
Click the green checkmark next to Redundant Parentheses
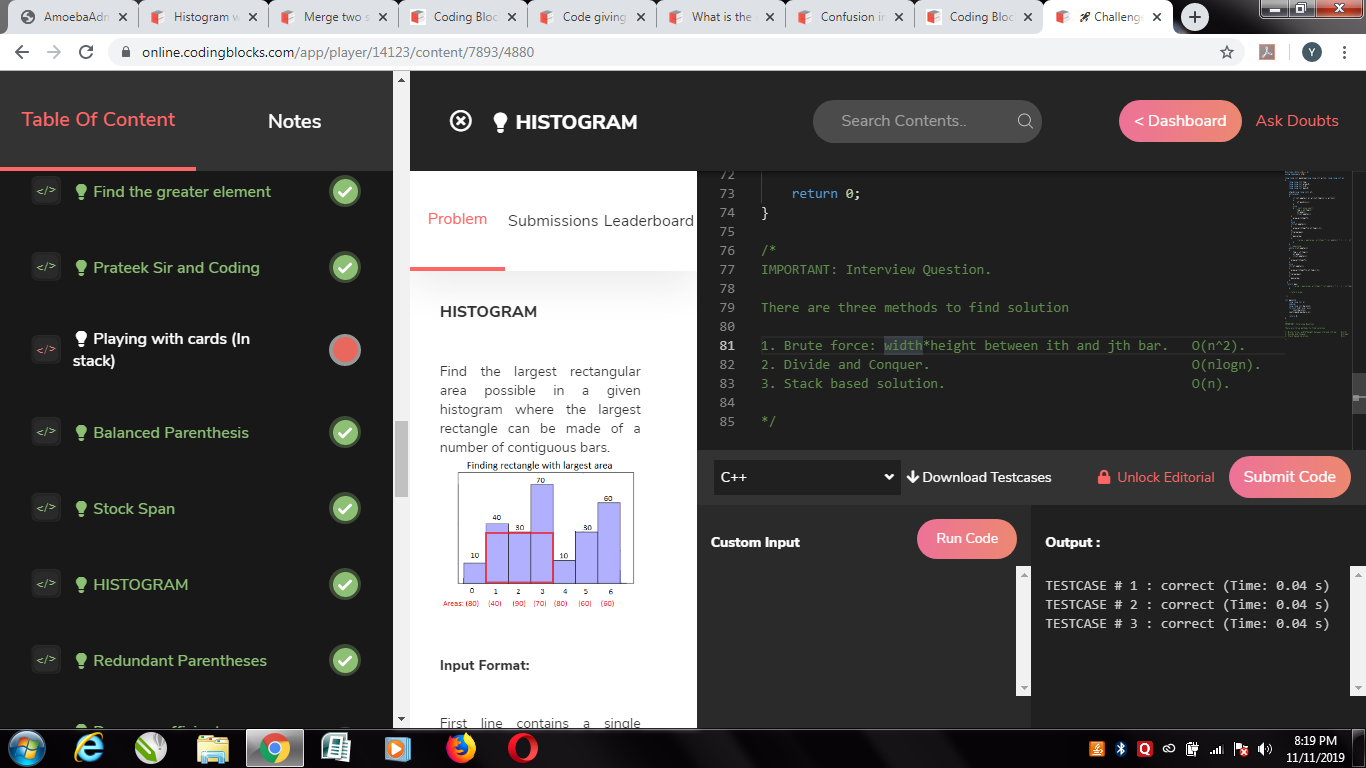click(x=344, y=660)
